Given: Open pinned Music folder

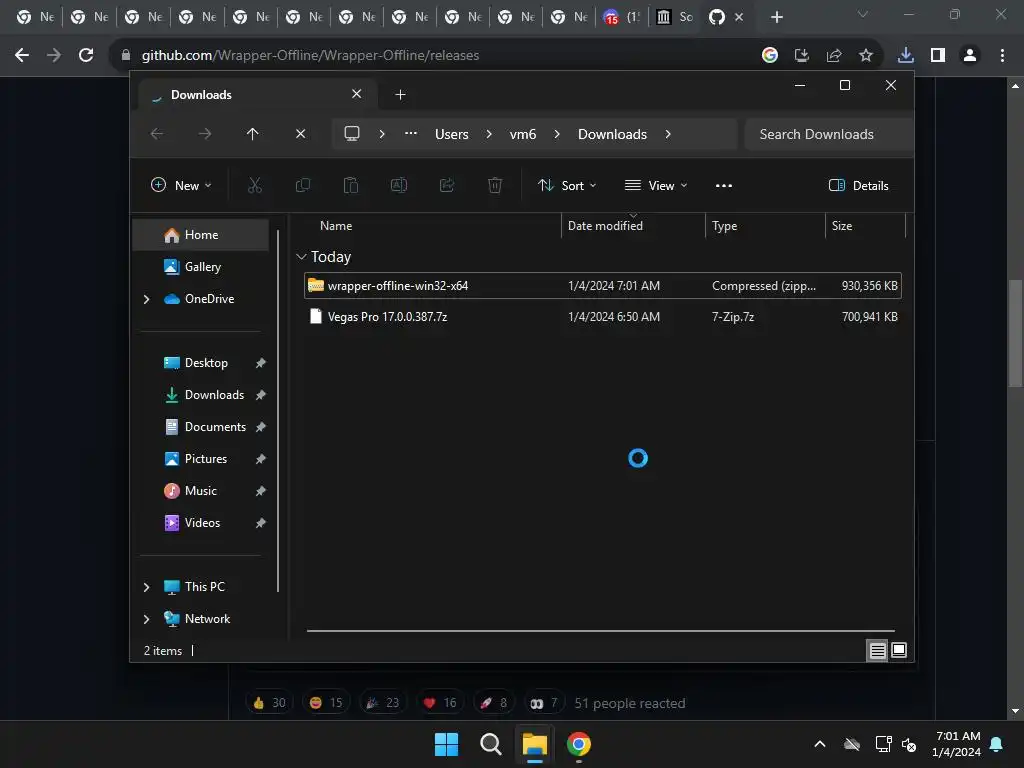Looking at the screenshot, I should [x=200, y=491].
